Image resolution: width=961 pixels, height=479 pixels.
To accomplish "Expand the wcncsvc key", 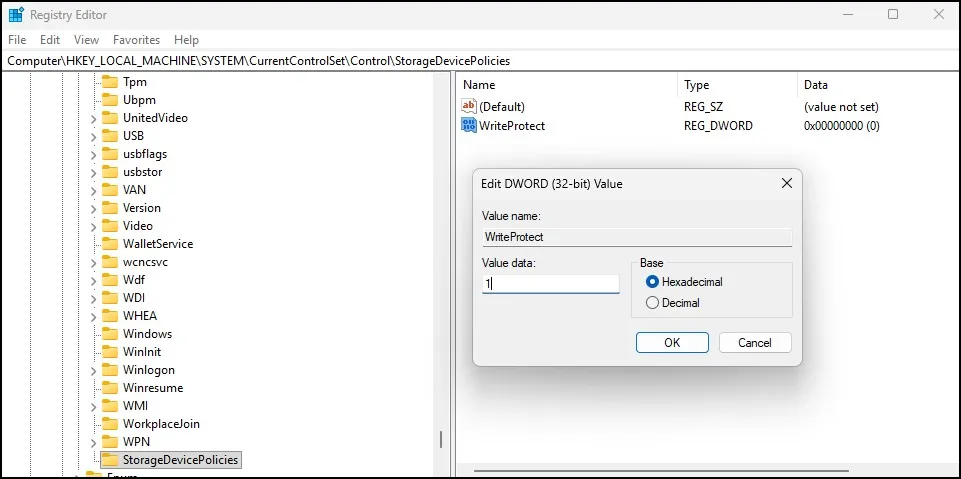I will [93, 262].
